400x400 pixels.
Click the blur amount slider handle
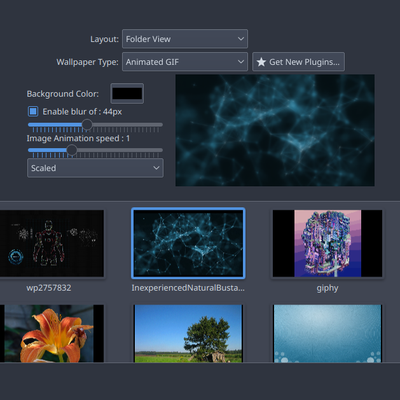pos(87,125)
